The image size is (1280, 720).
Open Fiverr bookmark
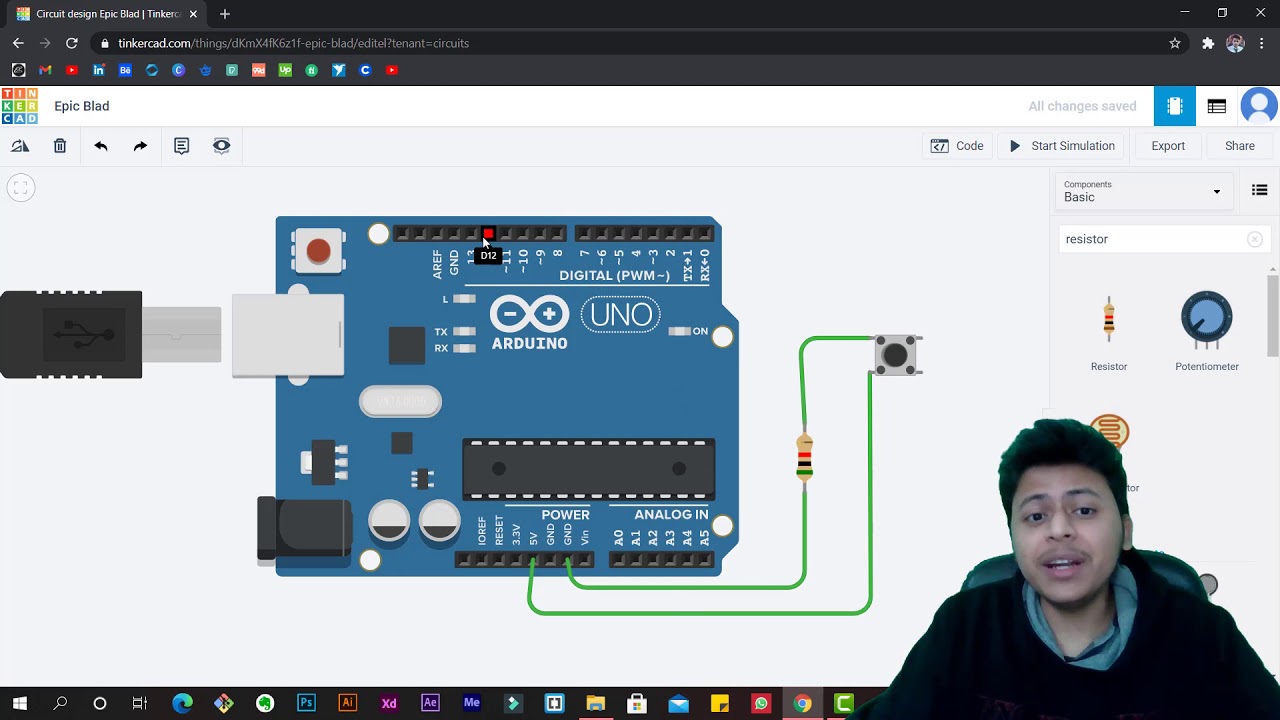pos(312,70)
